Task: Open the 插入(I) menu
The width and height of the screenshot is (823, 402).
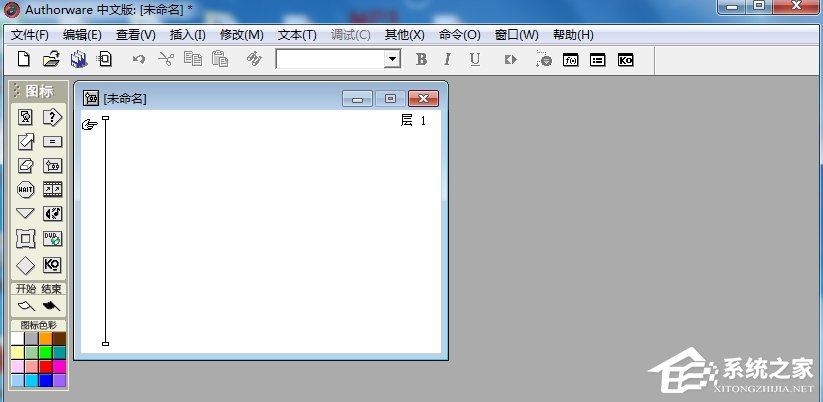Action: (x=187, y=35)
